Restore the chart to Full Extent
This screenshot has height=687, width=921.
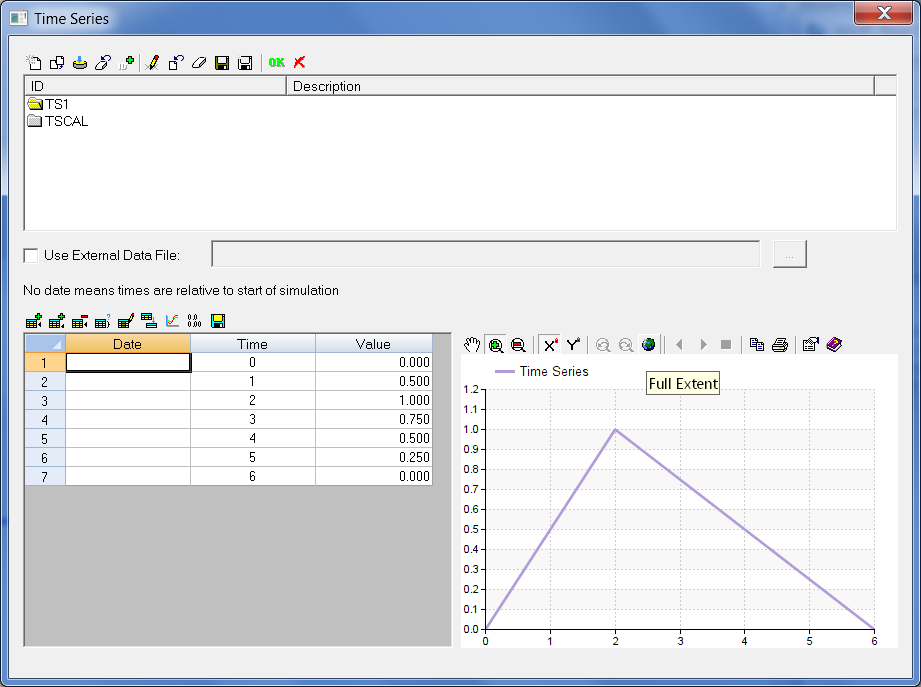tap(649, 344)
